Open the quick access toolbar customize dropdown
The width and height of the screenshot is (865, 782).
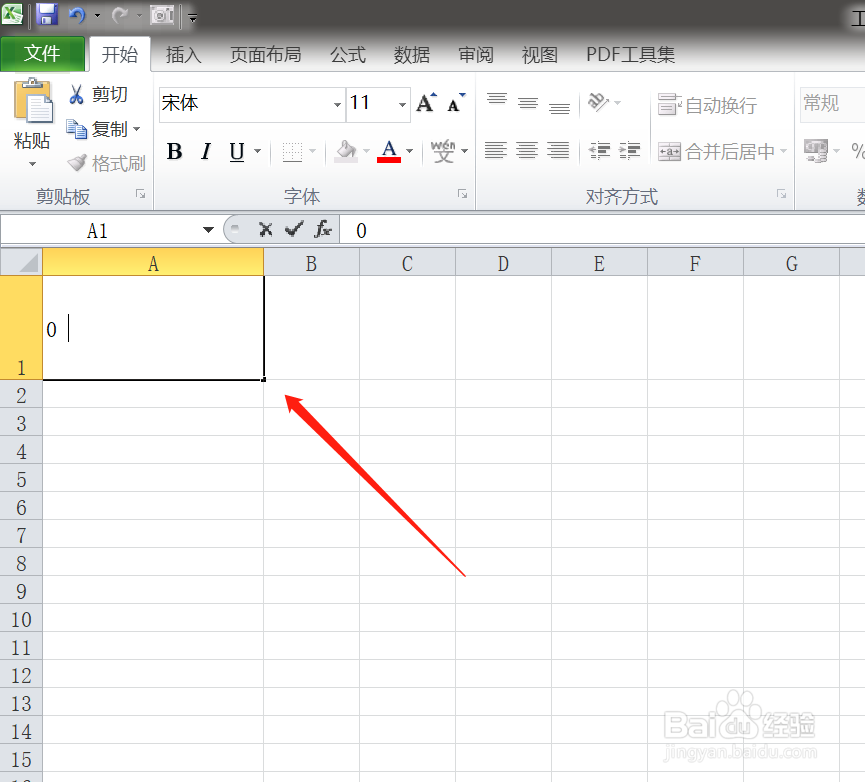tap(193, 18)
